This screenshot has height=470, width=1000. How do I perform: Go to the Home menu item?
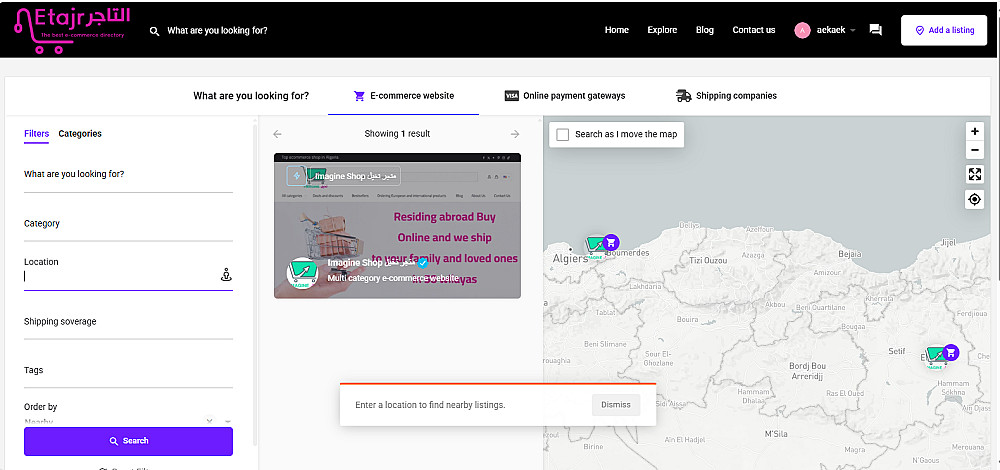point(617,30)
